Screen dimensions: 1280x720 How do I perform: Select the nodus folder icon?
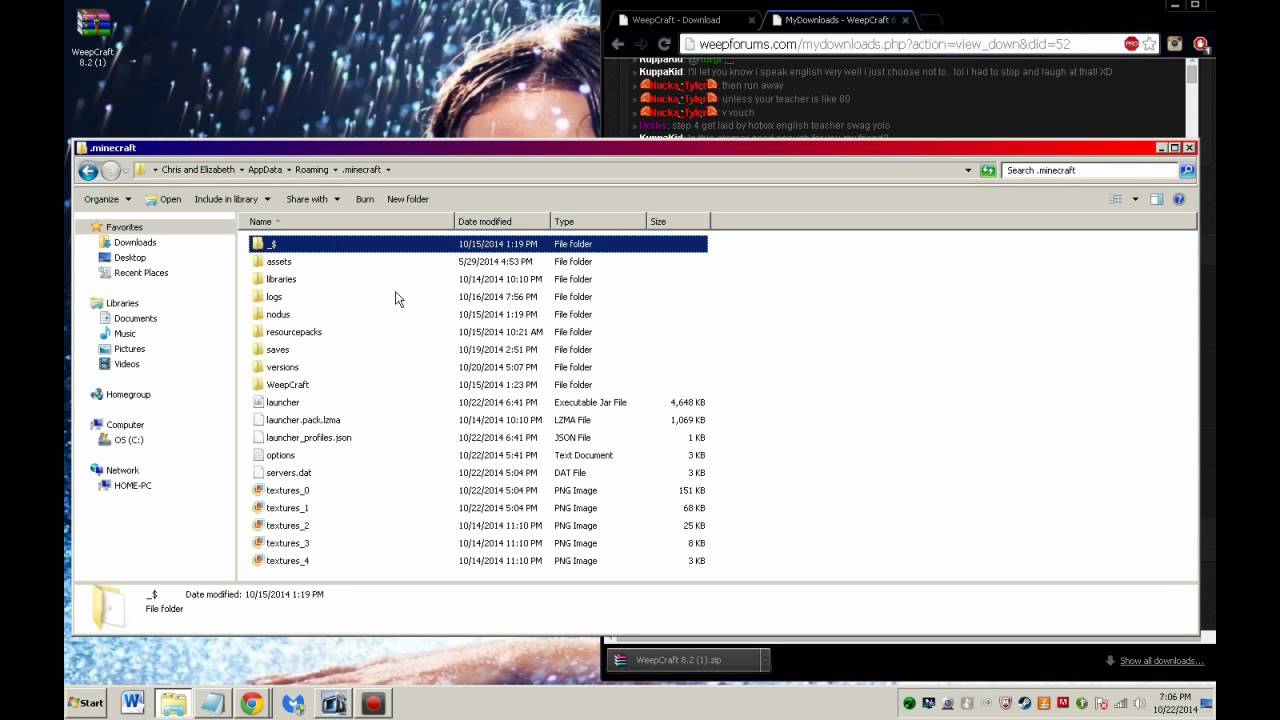[x=258, y=314]
